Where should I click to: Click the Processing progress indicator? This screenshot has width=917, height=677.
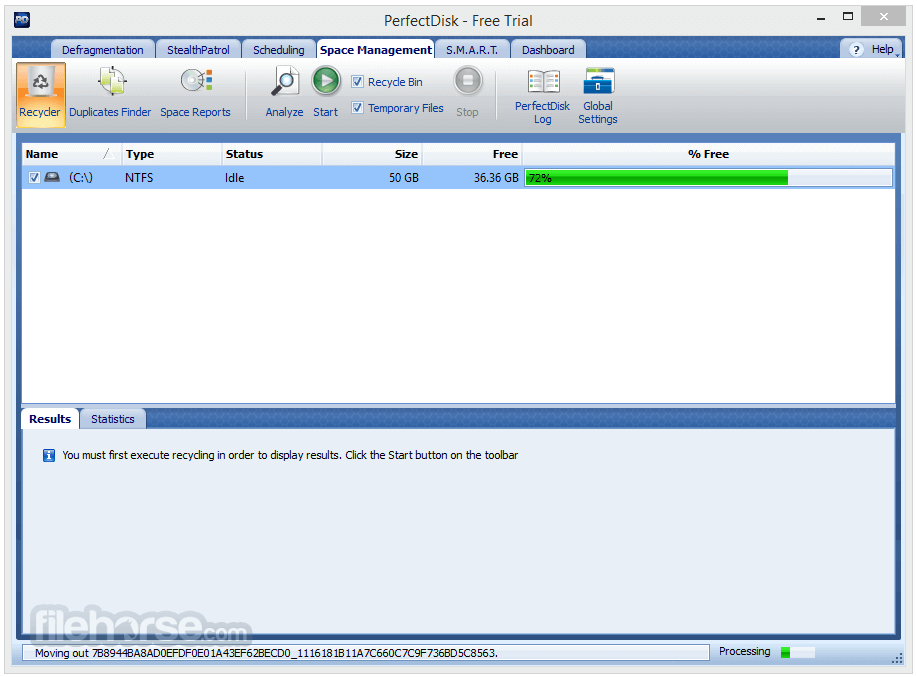[x=798, y=652]
